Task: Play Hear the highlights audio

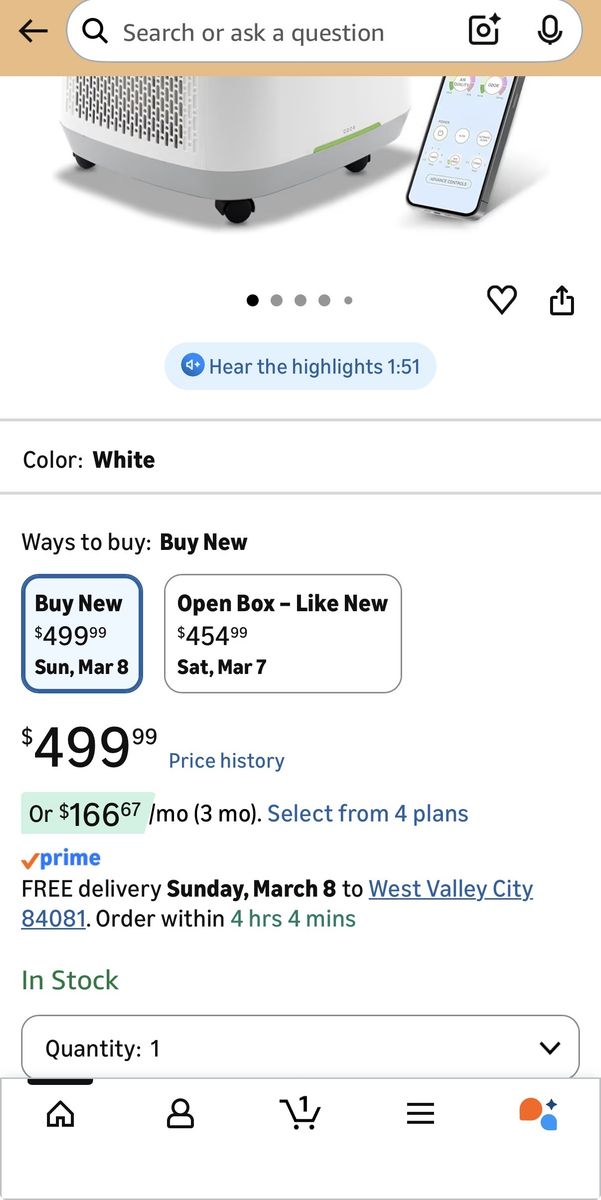Action: [x=300, y=366]
